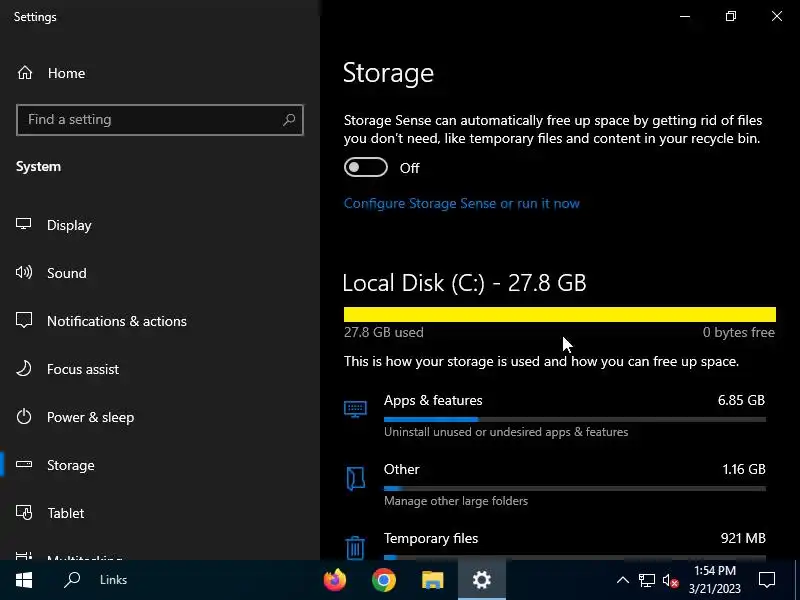Launch Google Chrome from taskbar

(x=384, y=580)
